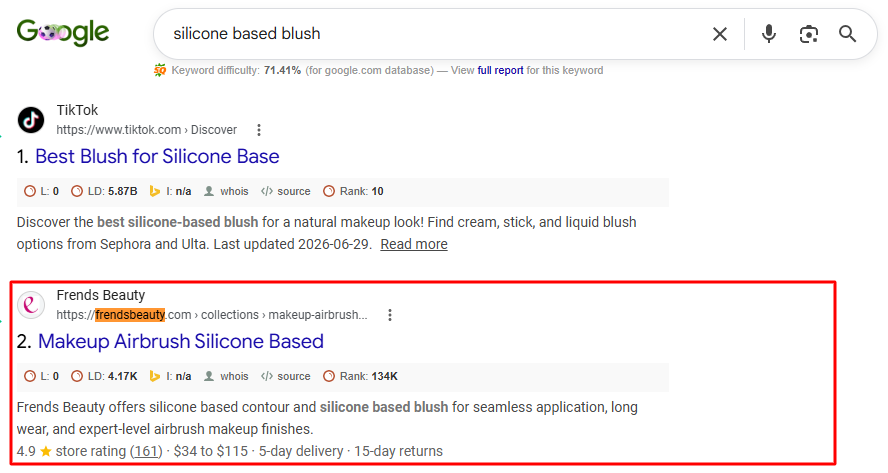Click 'source' in the Frends Beauty SEO bar

tap(285, 376)
